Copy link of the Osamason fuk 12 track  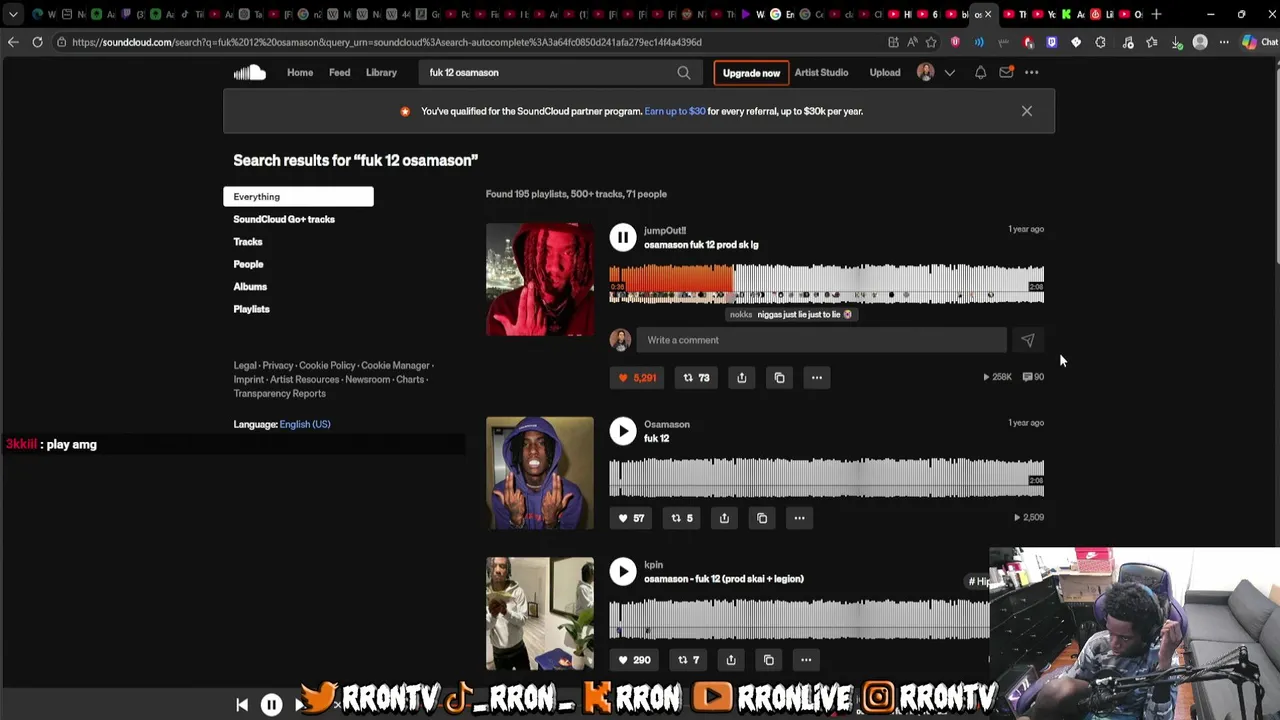pos(762,518)
